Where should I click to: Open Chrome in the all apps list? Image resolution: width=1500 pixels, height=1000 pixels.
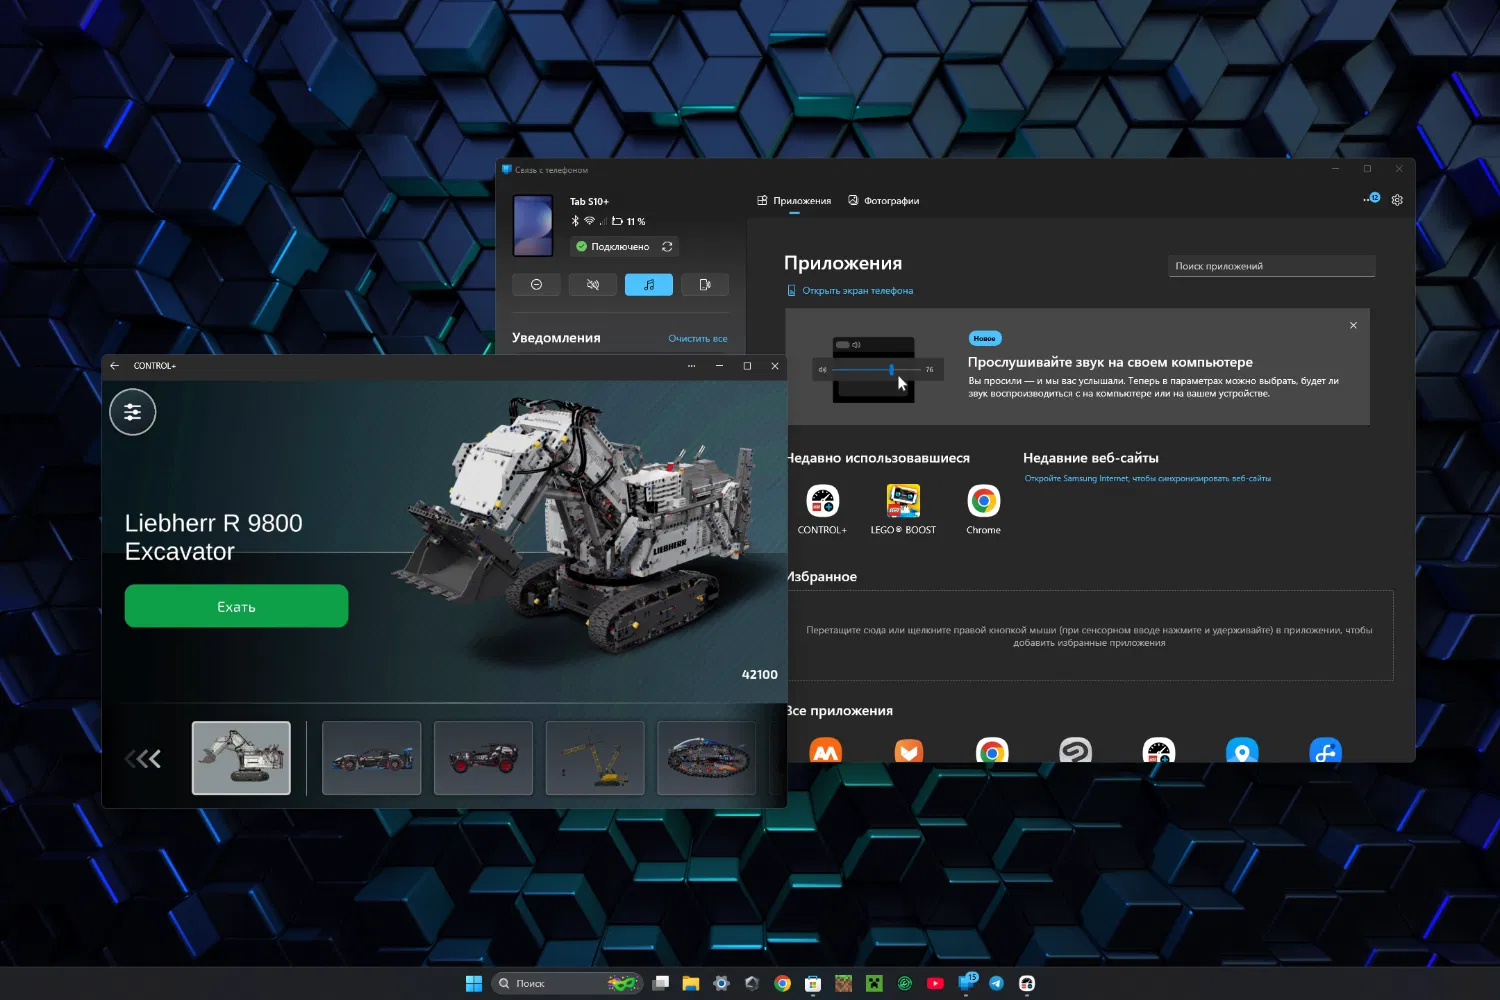pyautogui.click(x=992, y=752)
